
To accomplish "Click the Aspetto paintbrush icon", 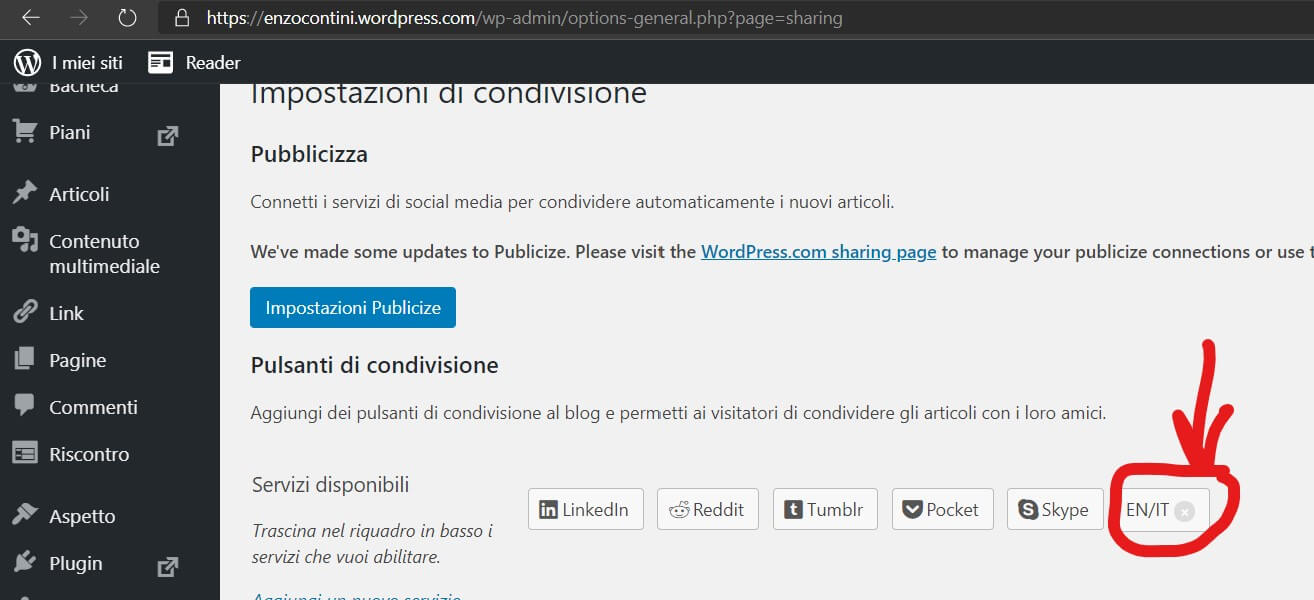I will click(24, 516).
